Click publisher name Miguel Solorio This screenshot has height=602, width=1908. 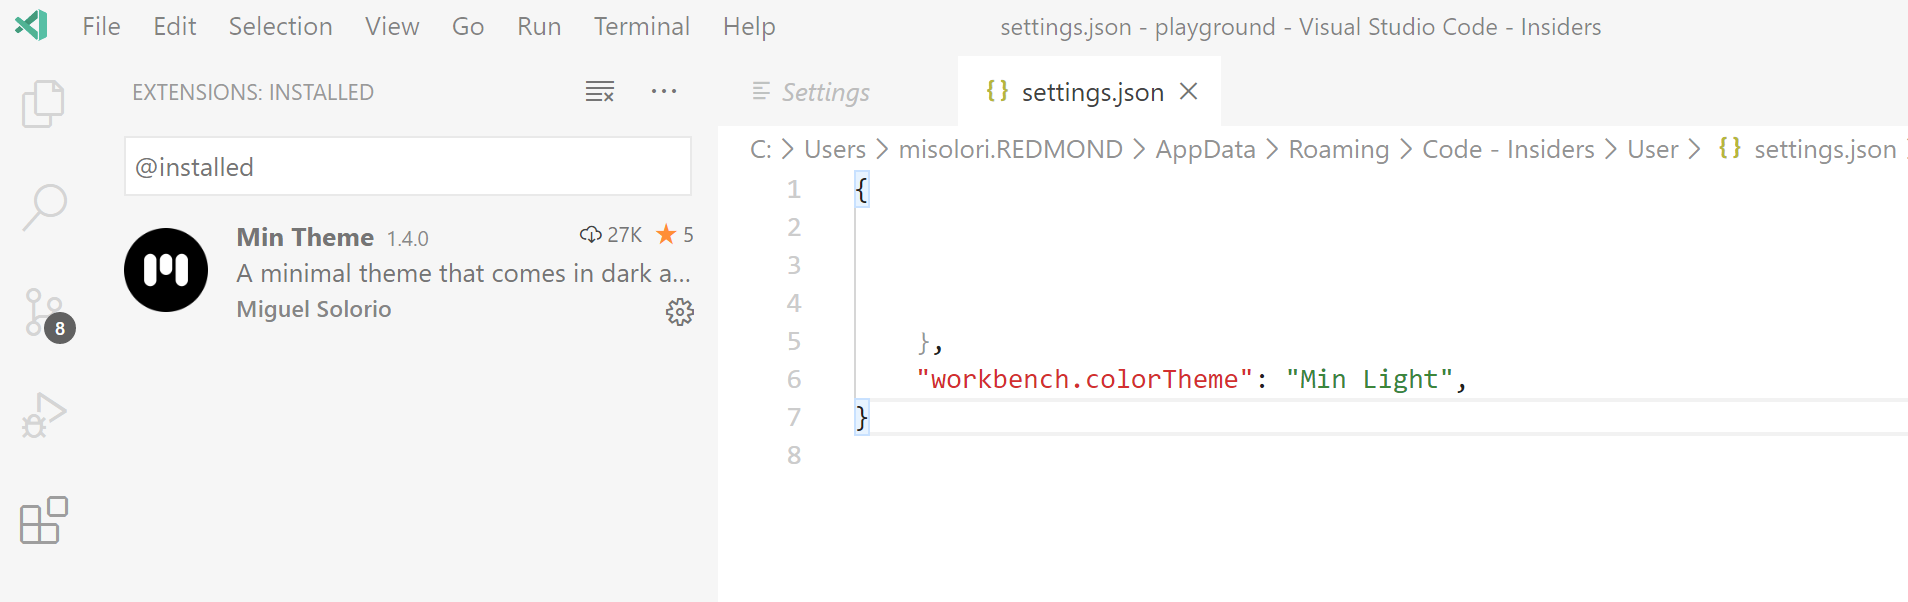pos(314,309)
